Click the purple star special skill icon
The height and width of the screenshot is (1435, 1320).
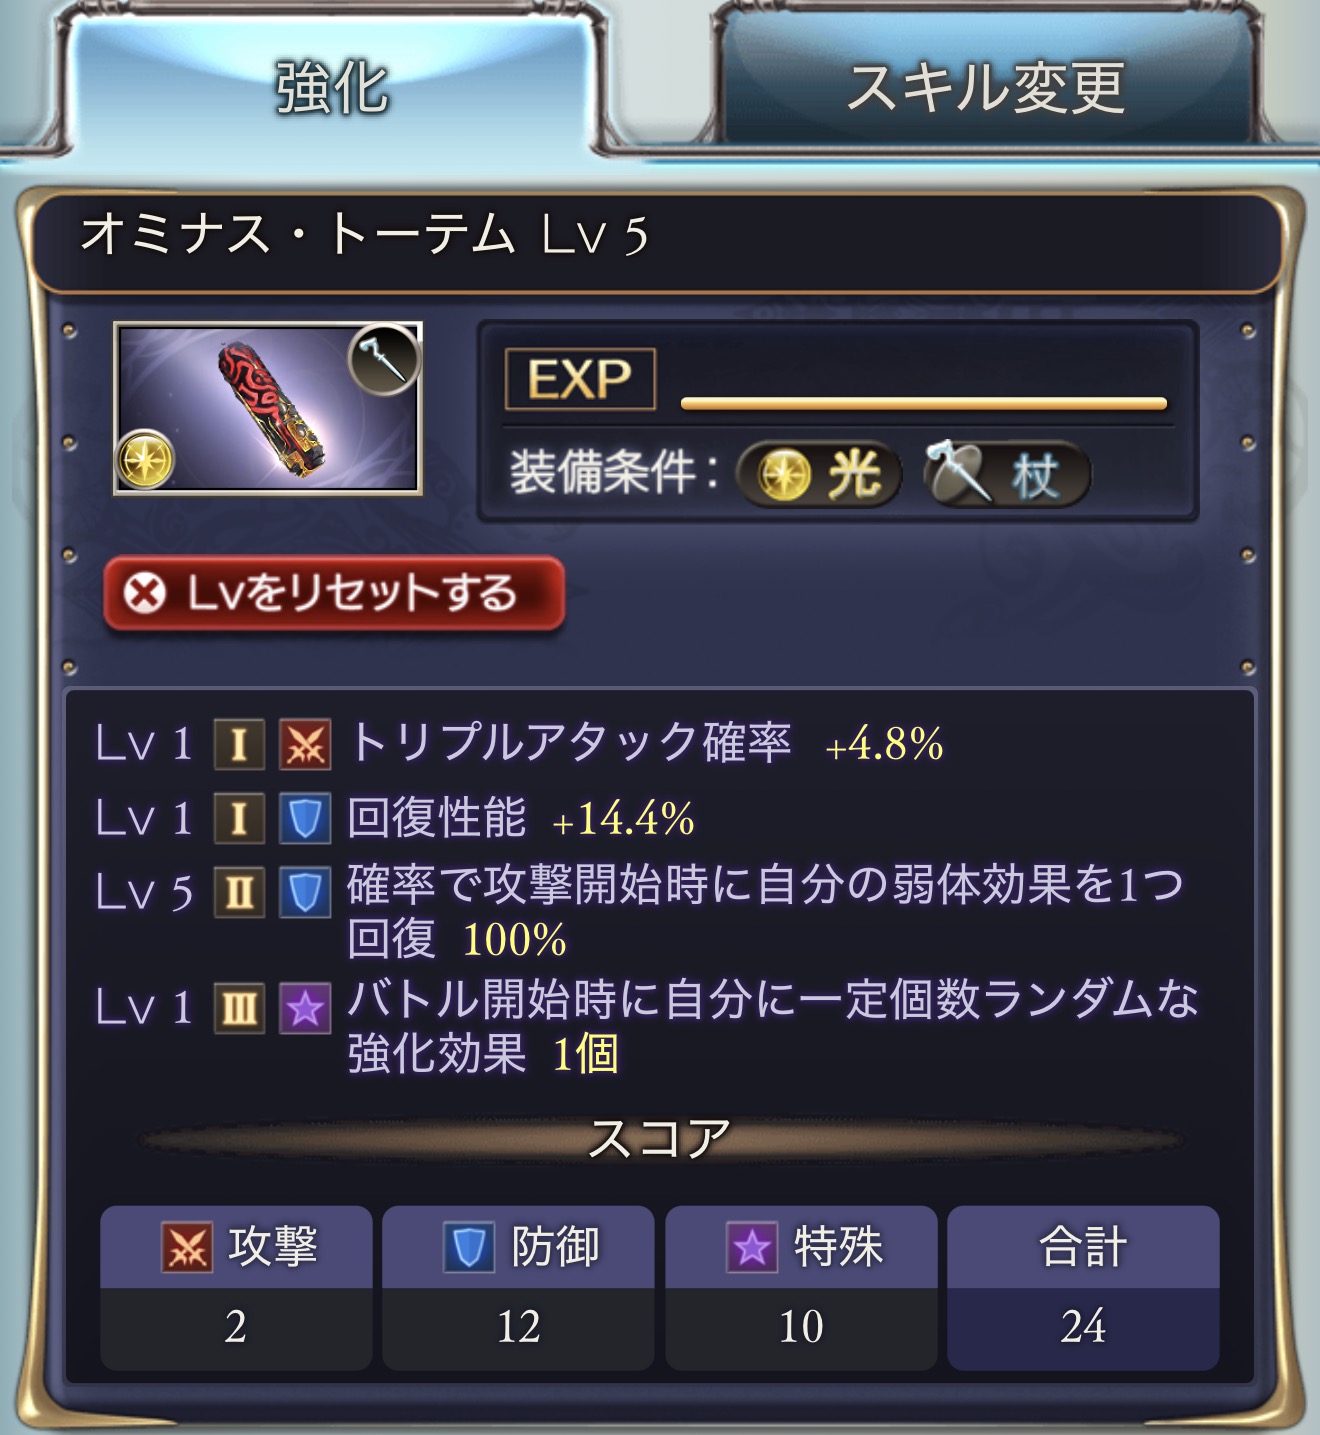305,1007
